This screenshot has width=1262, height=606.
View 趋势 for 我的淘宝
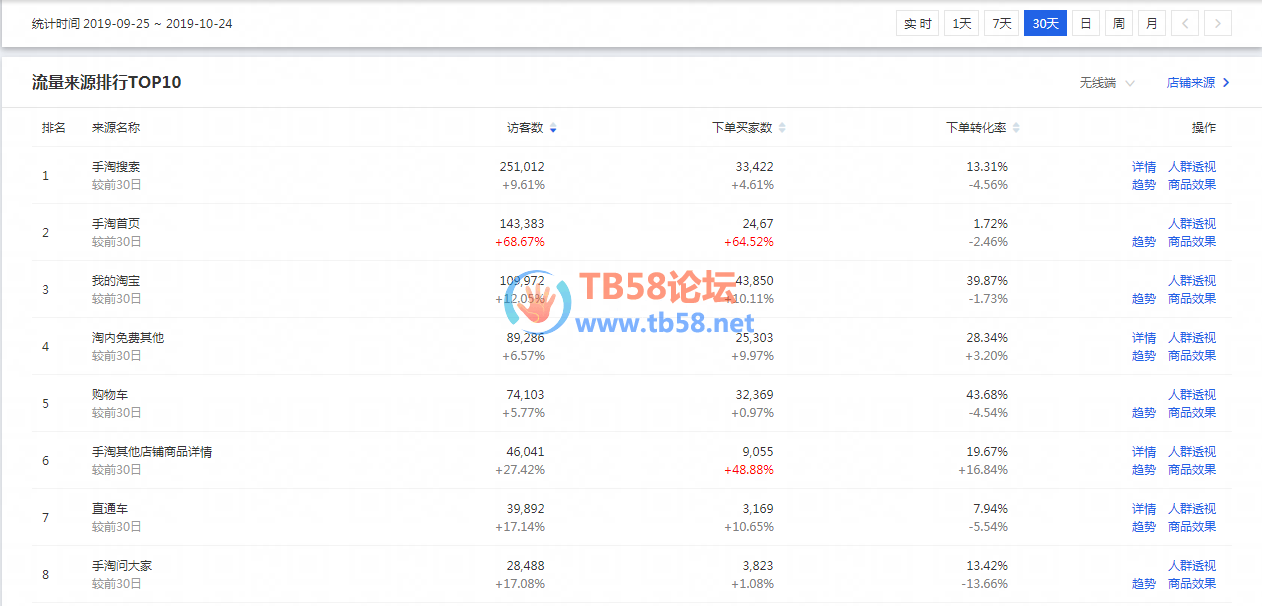(x=1144, y=299)
